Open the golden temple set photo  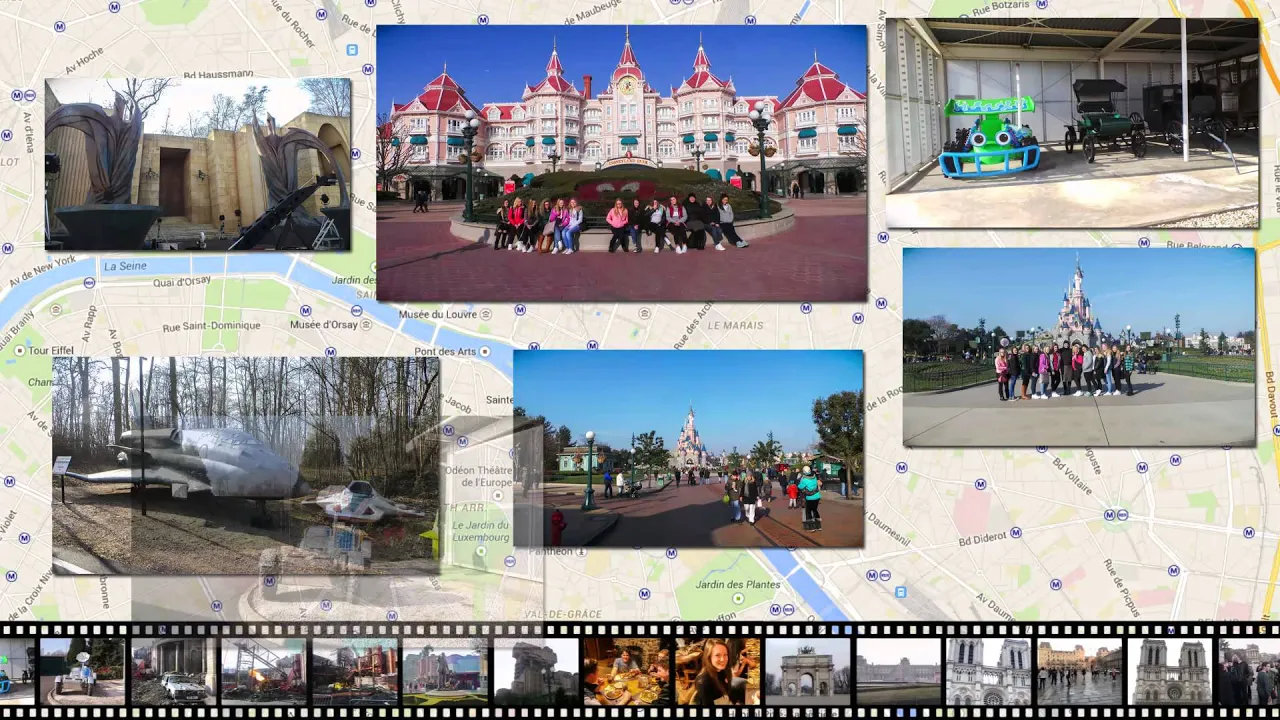[198, 164]
